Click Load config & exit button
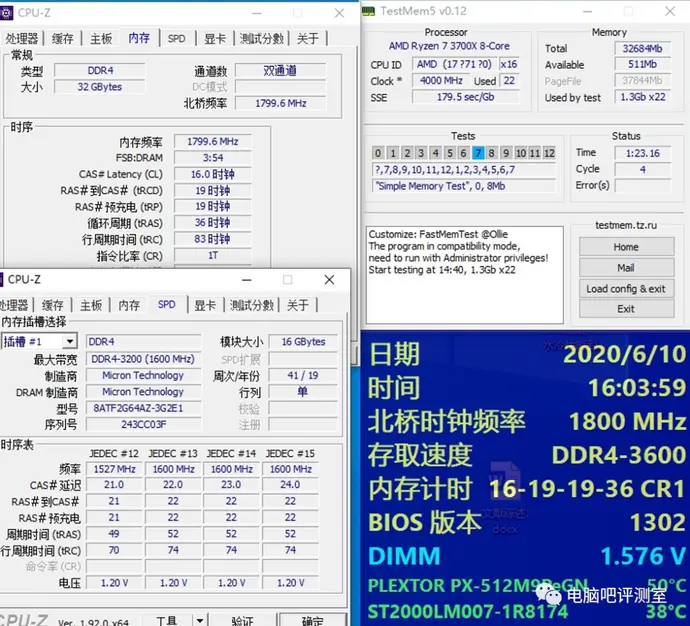 click(x=625, y=288)
